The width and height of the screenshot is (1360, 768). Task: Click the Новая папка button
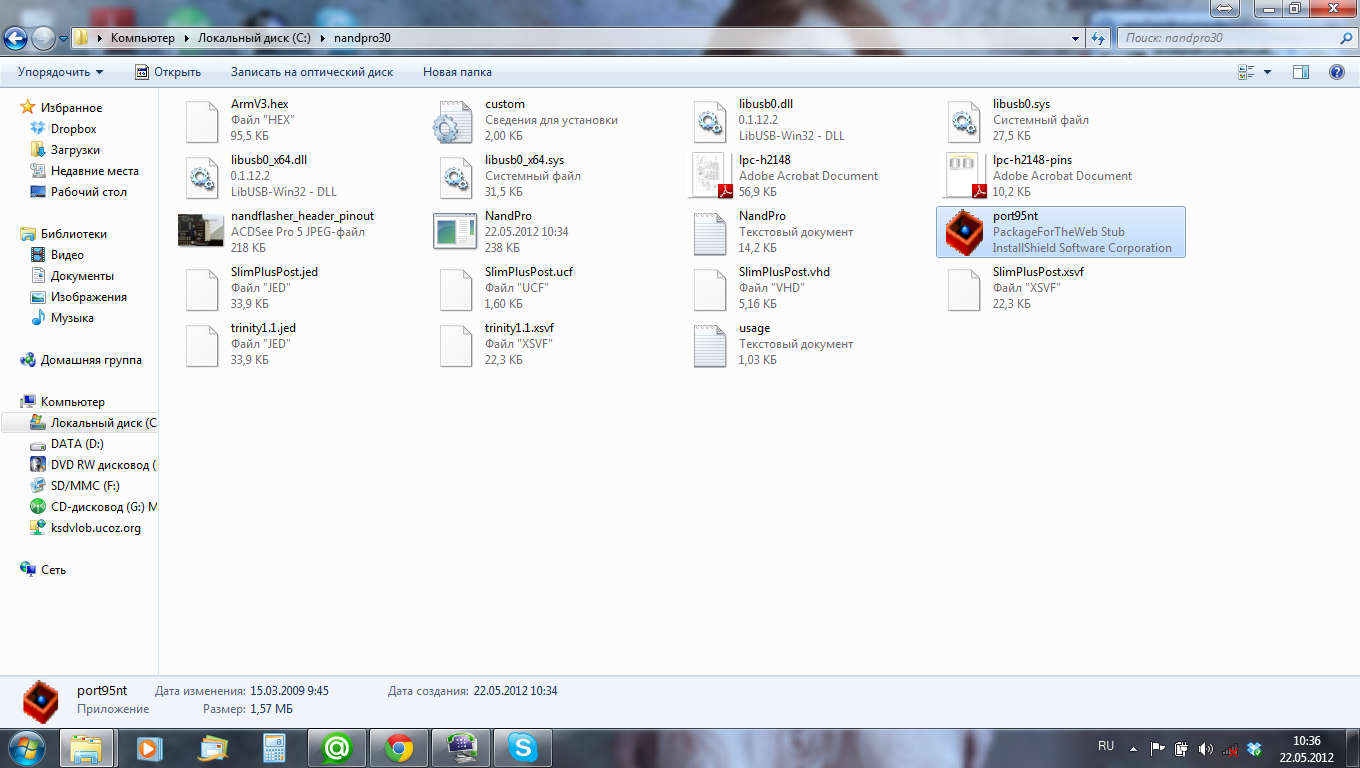pyautogui.click(x=457, y=72)
